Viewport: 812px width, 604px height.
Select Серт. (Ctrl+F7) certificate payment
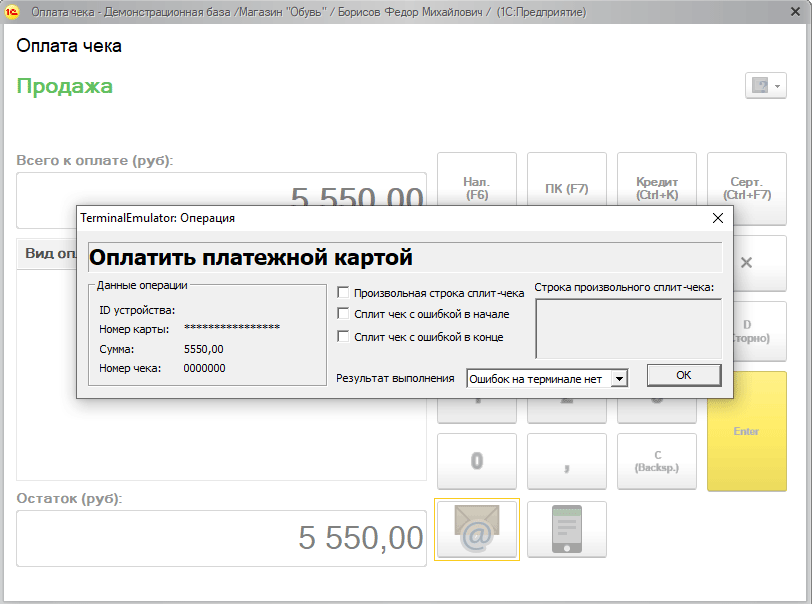(x=746, y=180)
